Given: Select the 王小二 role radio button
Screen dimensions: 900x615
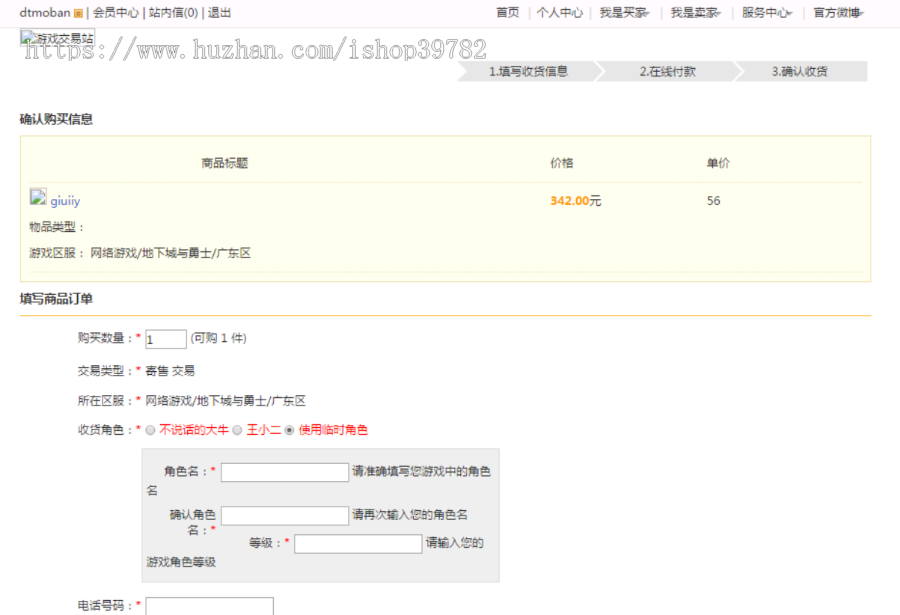Looking at the screenshot, I should click(238, 430).
